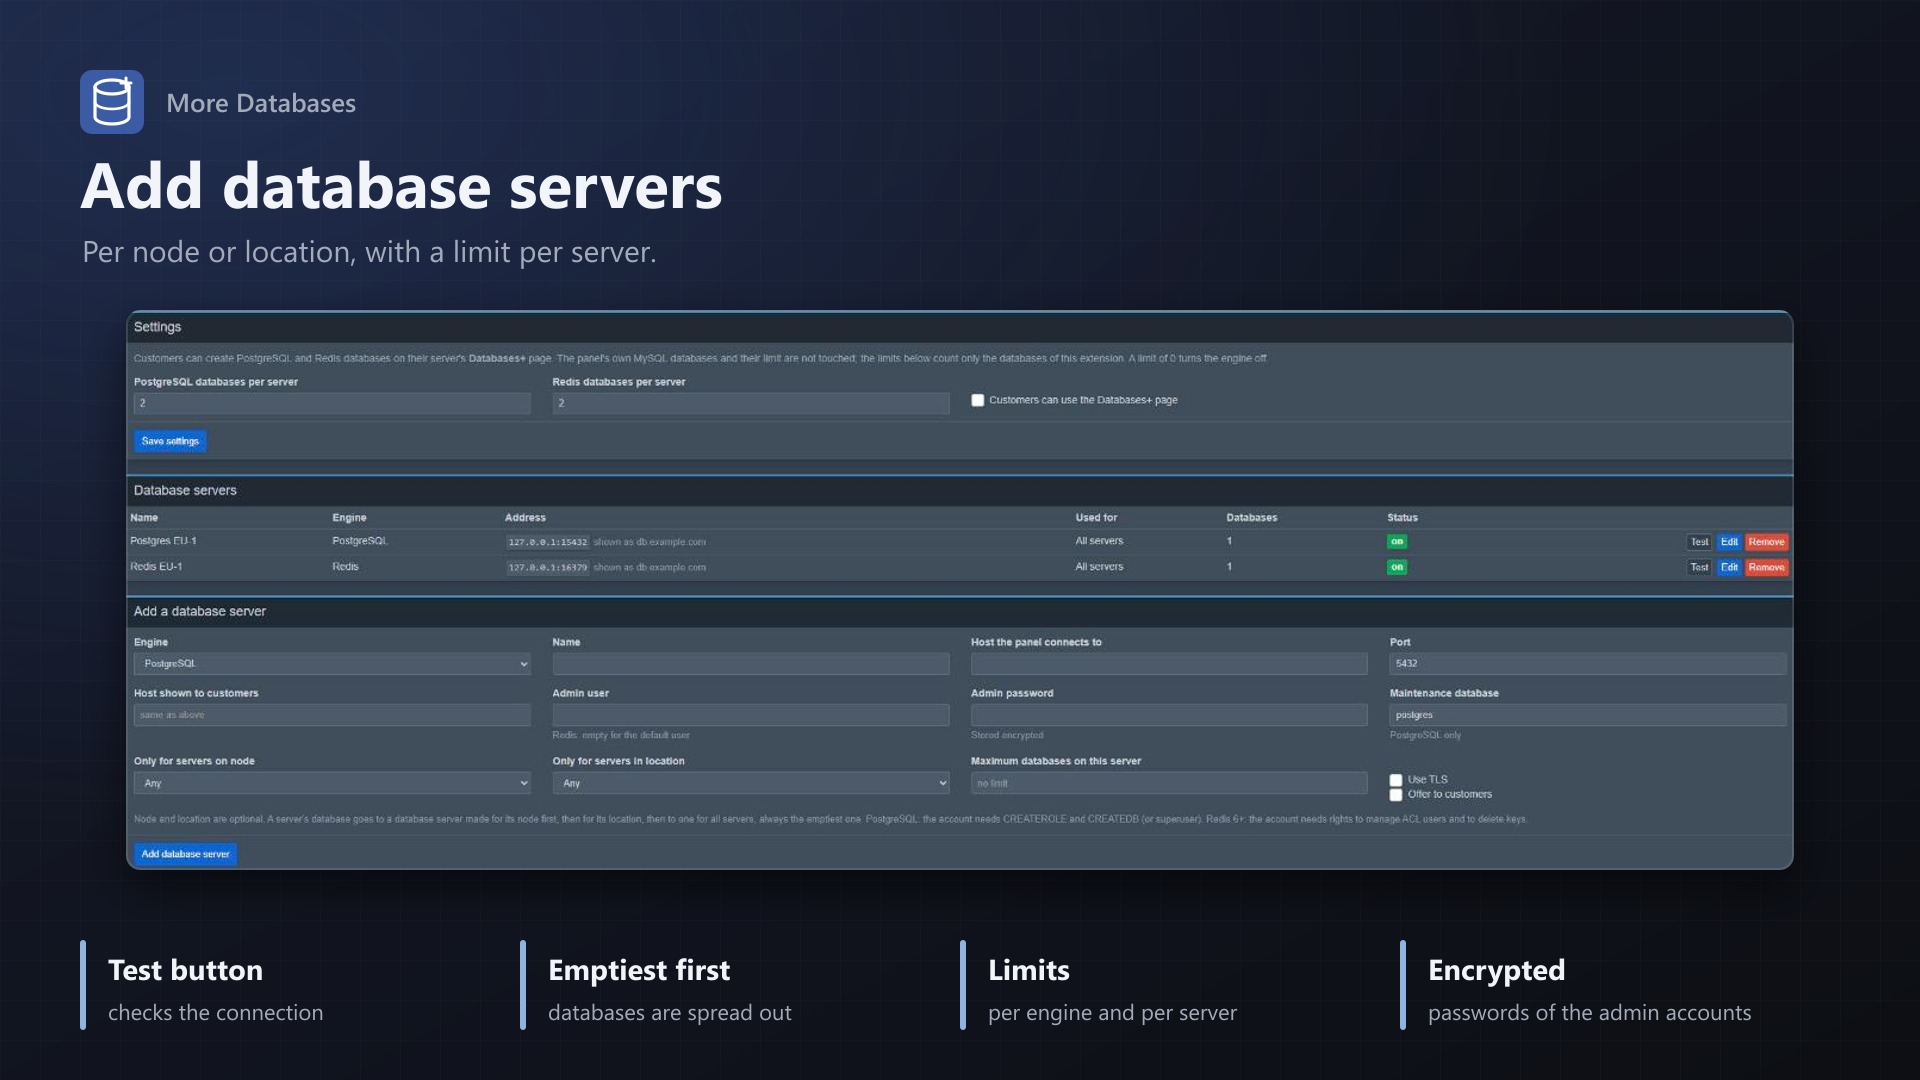Focus the Admin password field
1920x1080 pixels.
point(1169,715)
